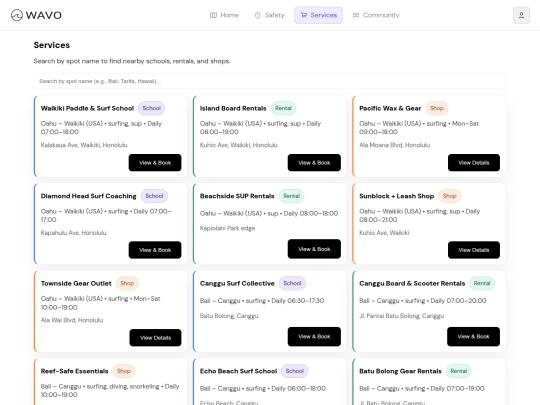The width and height of the screenshot is (540, 405).
Task: Click Shop badge on Townside Gear Outlet
Action: [127, 283]
